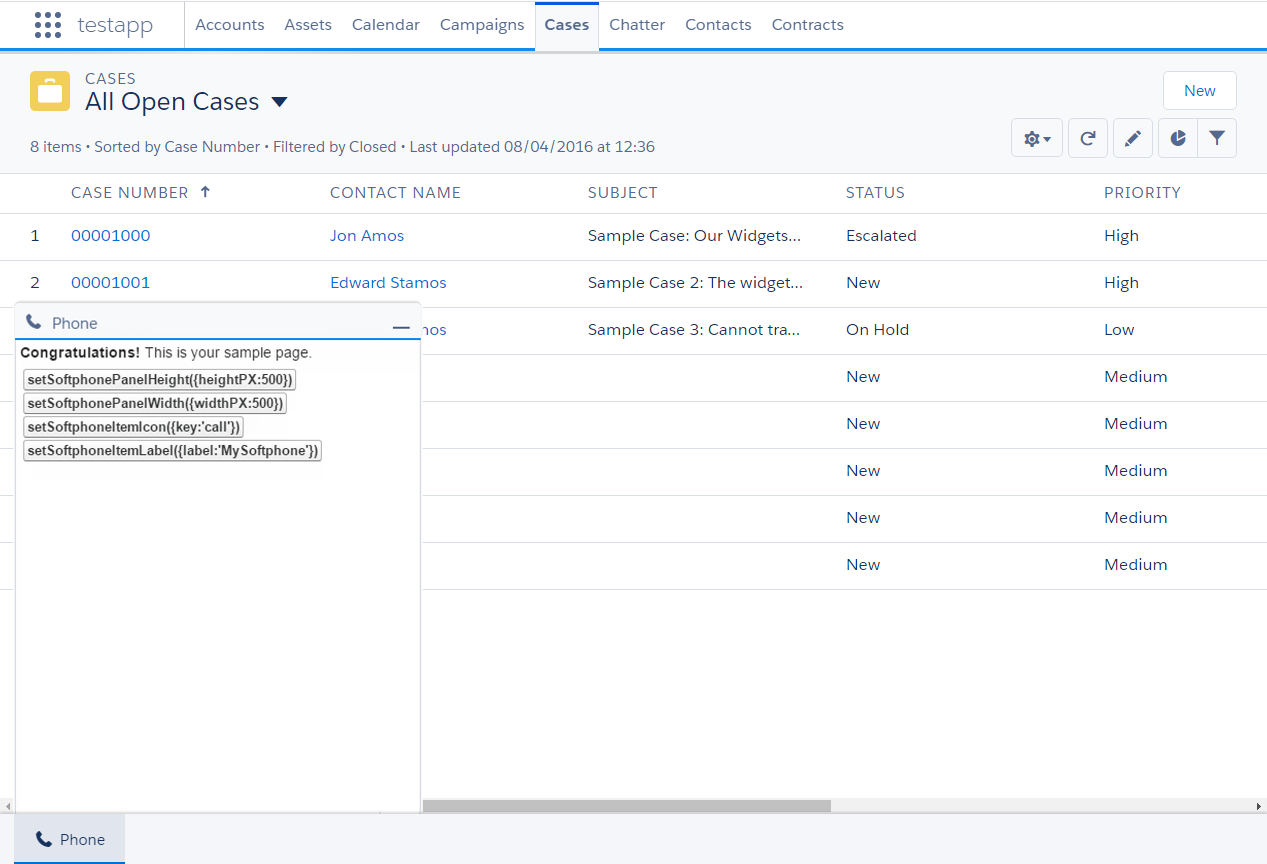Click the New button to create a case
1267x864 pixels.
pos(1199,90)
